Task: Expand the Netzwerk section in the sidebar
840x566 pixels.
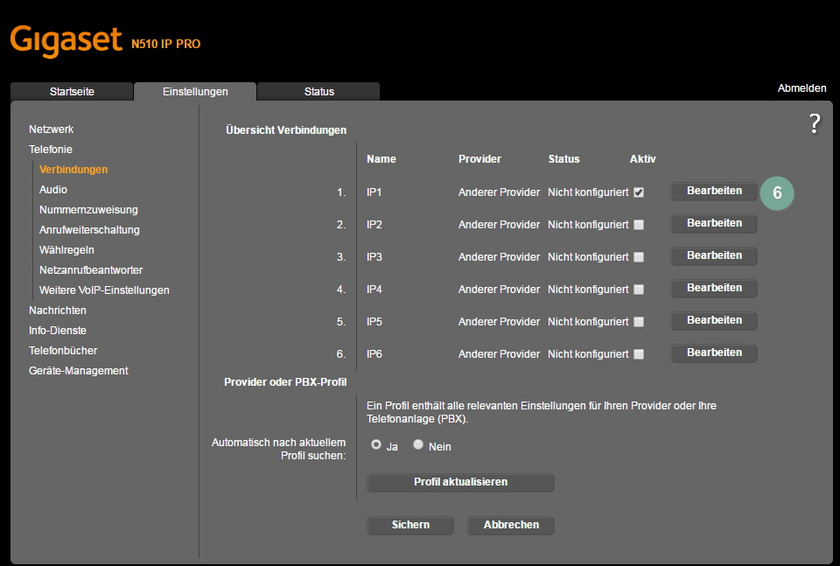Action: (51, 129)
